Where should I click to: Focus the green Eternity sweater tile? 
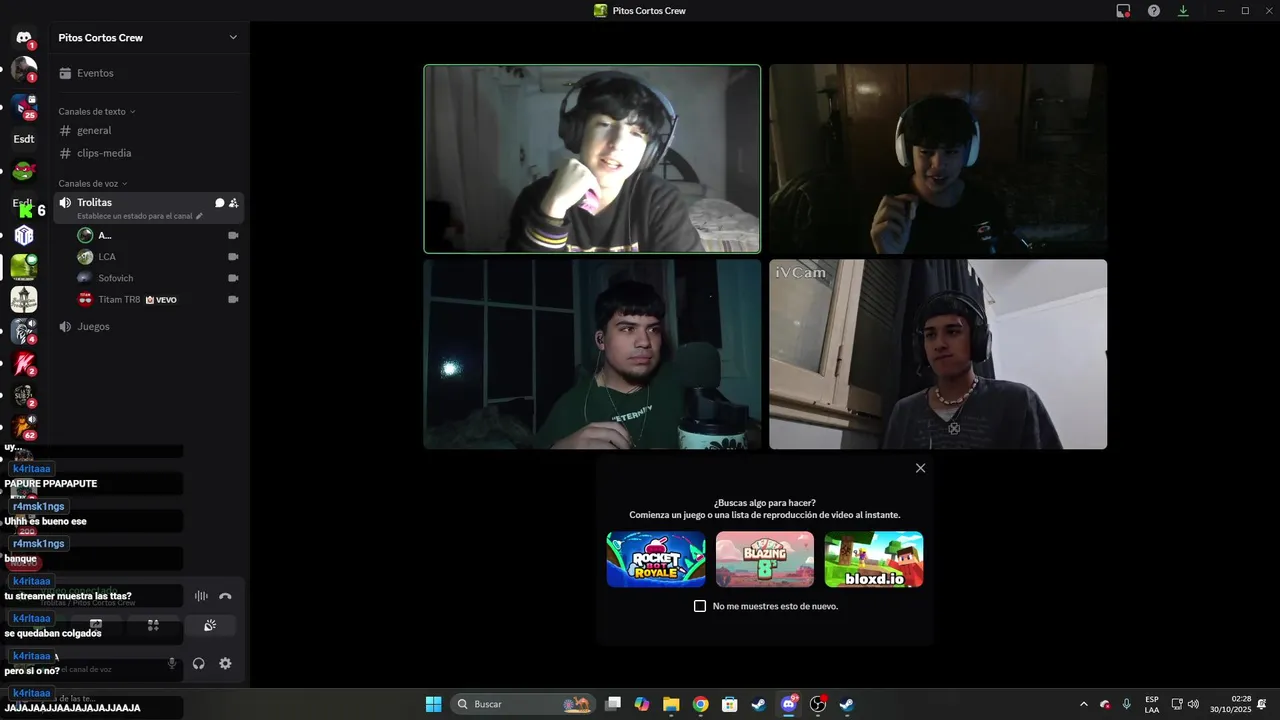592,354
